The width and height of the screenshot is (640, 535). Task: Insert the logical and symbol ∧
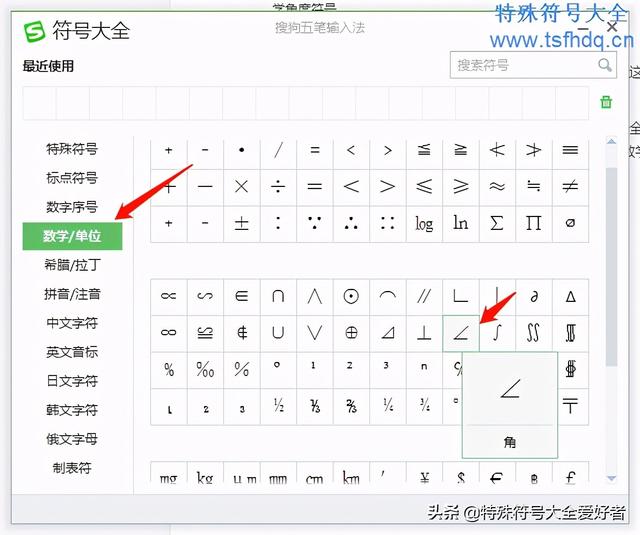pyautogui.click(x=315, y=297)
